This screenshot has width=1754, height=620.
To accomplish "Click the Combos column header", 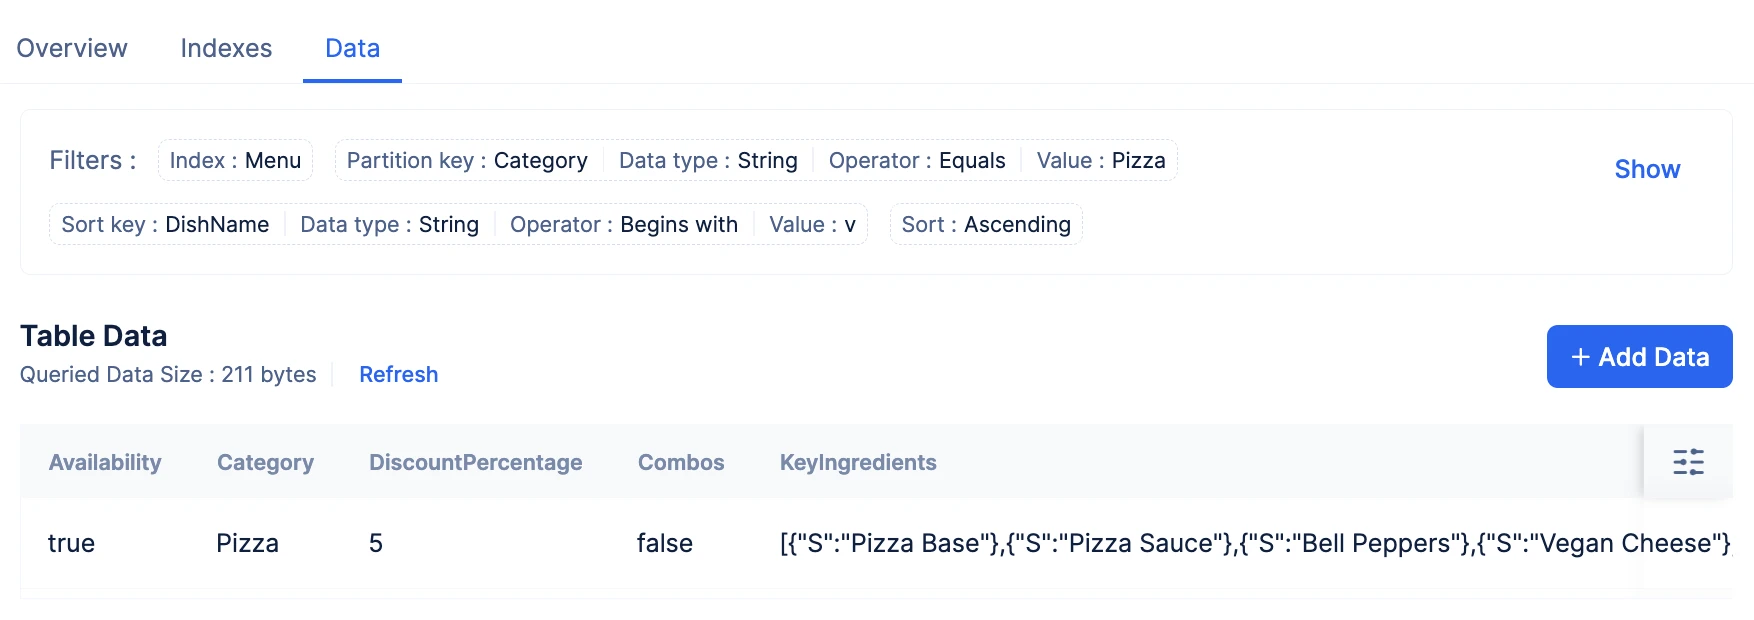I will [681, 462].
